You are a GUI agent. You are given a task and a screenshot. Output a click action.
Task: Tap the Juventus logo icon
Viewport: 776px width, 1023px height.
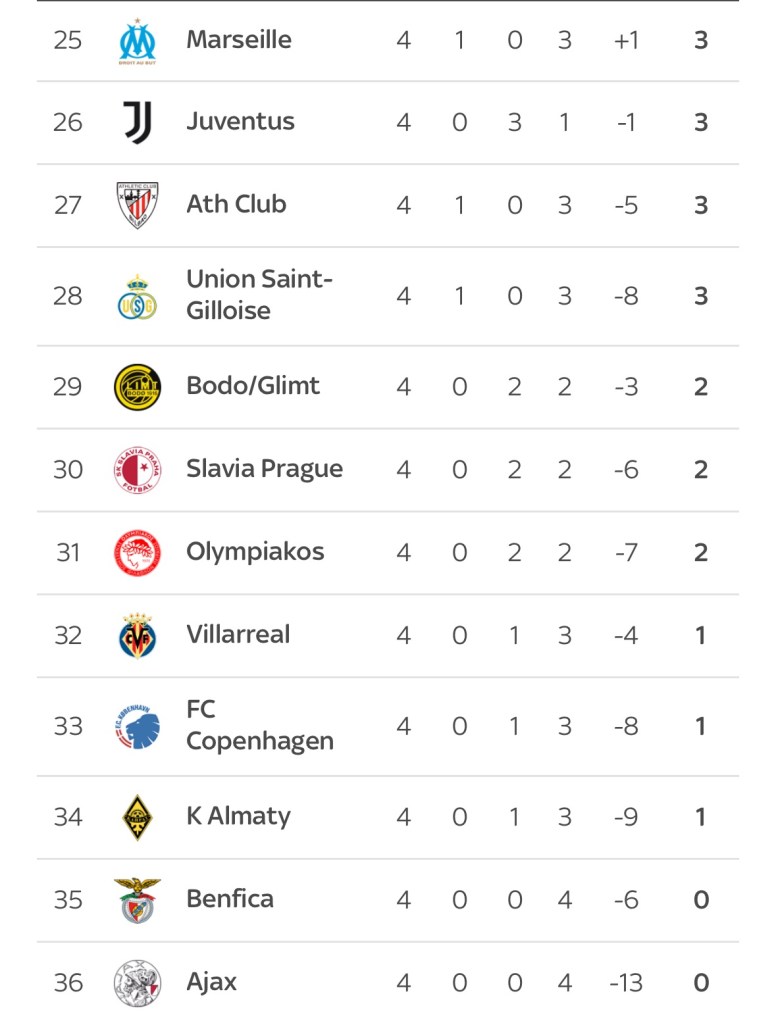click(x=137, y=122)
